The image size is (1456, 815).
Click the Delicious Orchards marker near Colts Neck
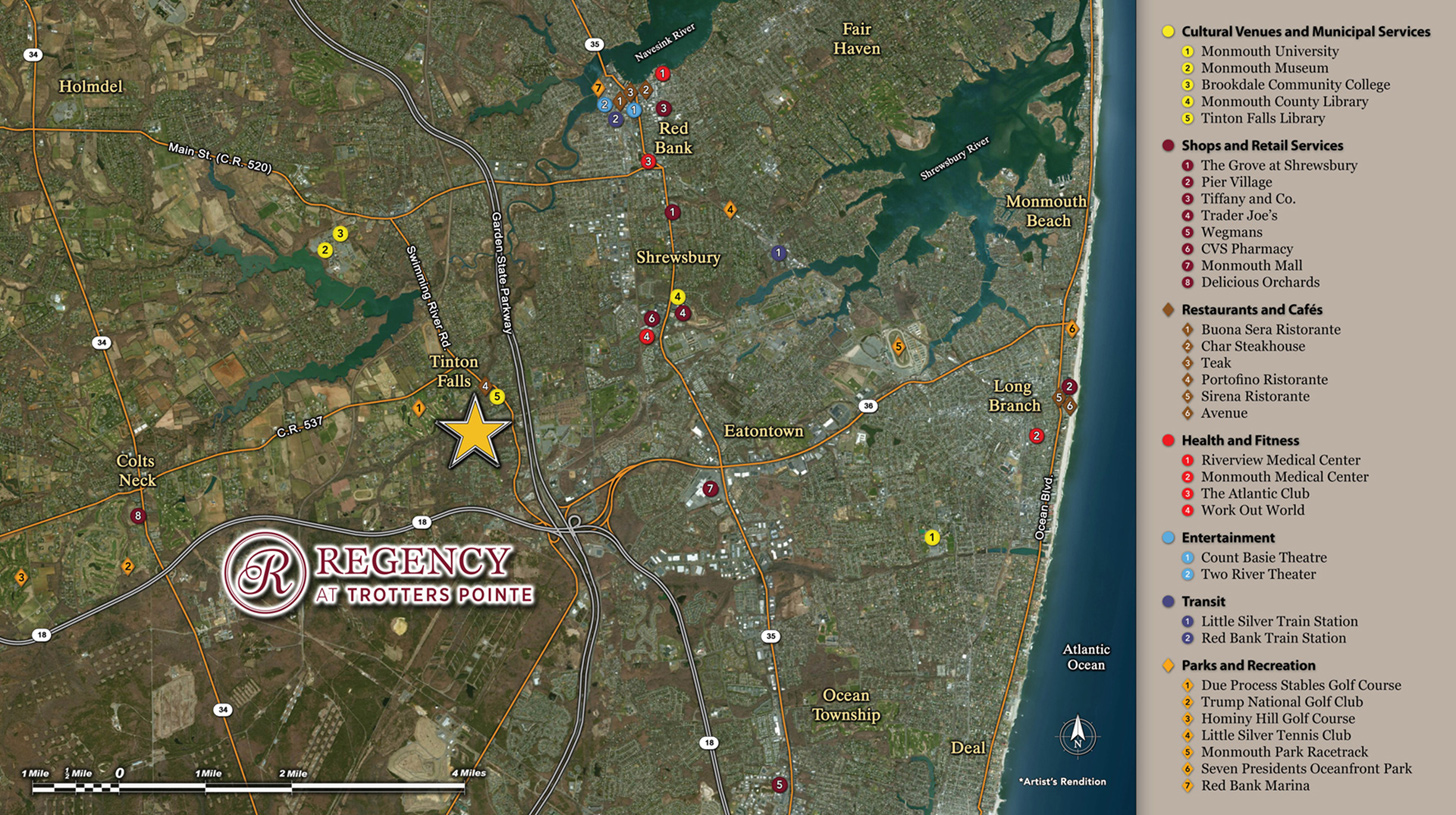point(138,516)
